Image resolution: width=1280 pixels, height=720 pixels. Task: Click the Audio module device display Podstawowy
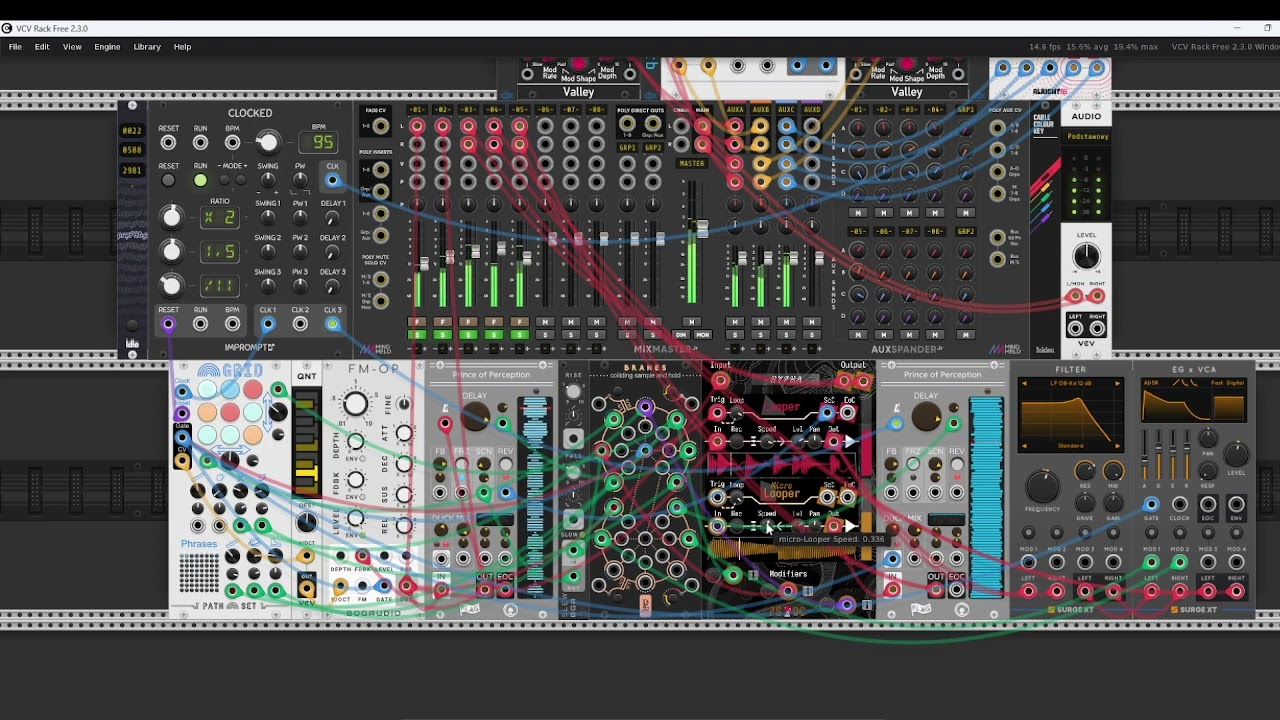[1087, 136]
